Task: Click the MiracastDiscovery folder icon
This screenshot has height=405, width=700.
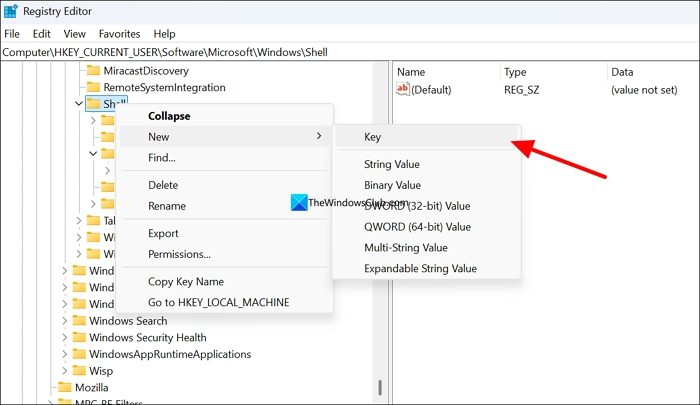Action: pyautogui.click(x=93, y=71)
